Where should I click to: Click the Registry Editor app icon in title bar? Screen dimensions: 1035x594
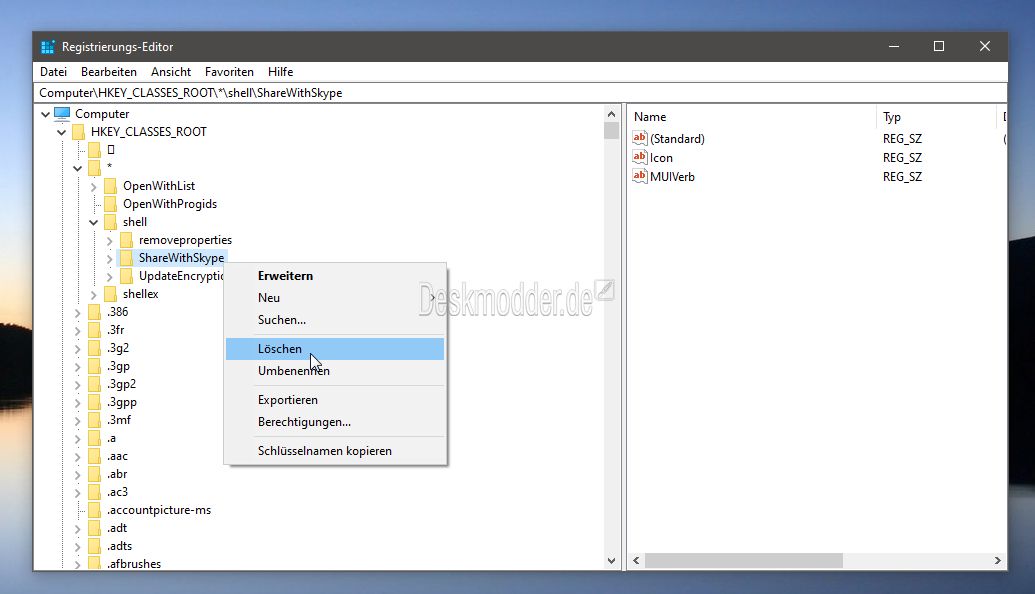click(x=48, y=47)
